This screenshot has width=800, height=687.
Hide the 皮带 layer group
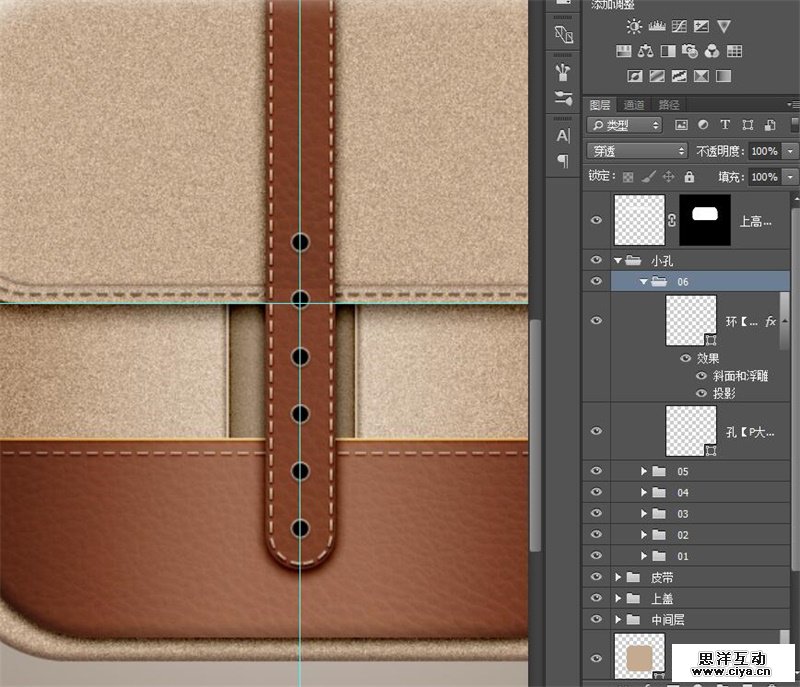(597, 577)
